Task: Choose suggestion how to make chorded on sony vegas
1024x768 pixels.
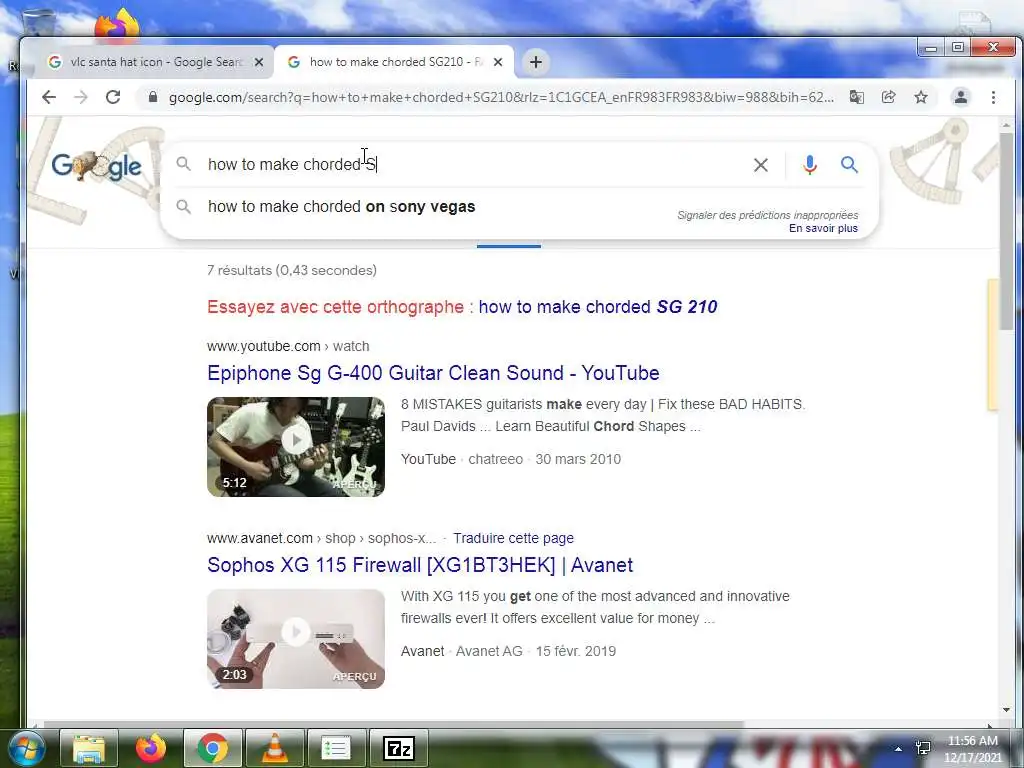Action: click(x=520, y=207)
